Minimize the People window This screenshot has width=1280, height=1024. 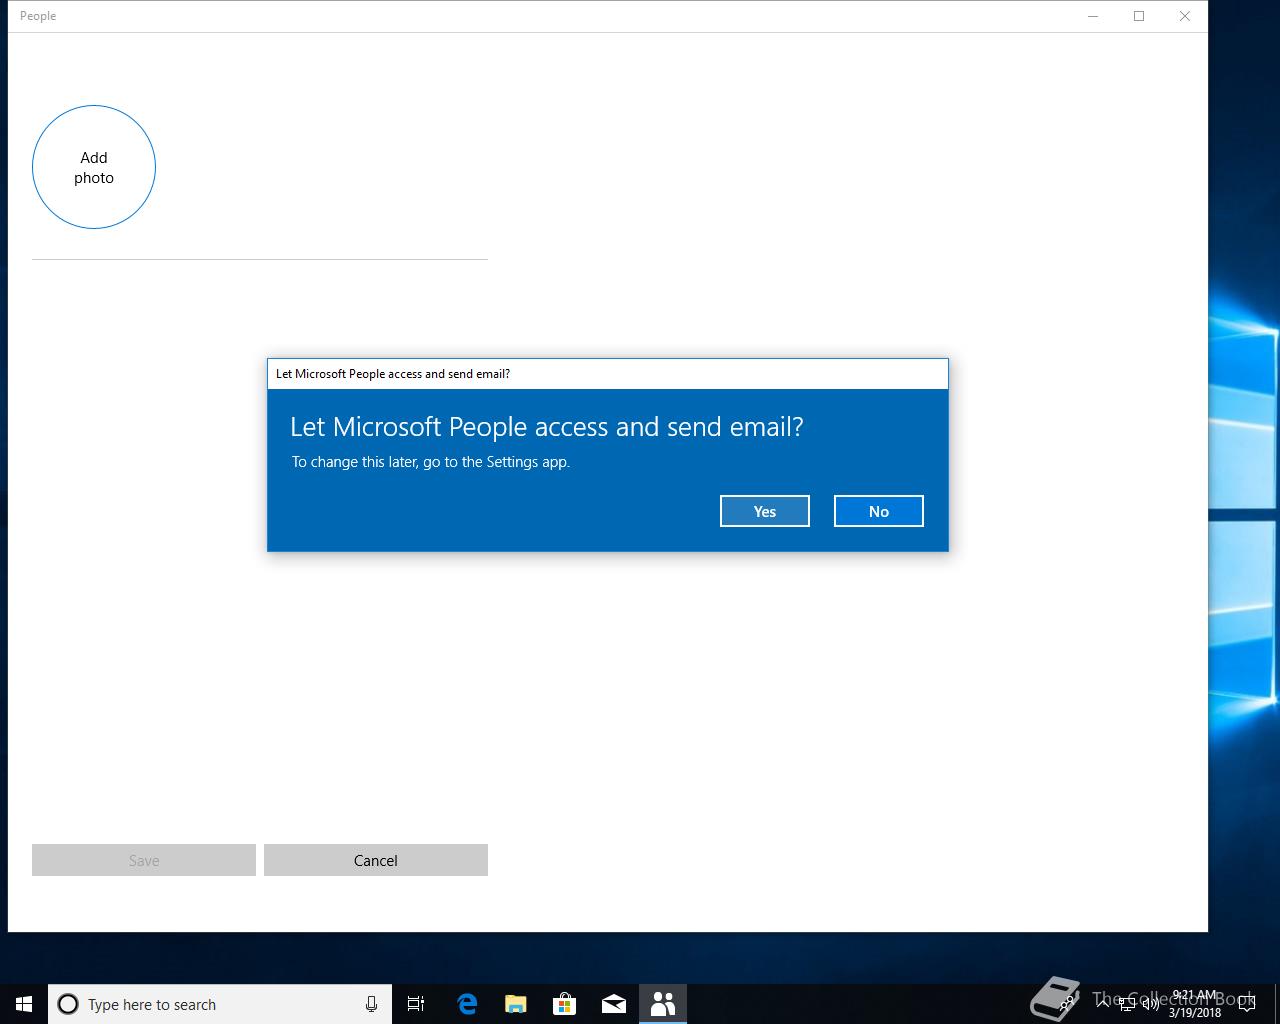click(x=1093, y=16)
